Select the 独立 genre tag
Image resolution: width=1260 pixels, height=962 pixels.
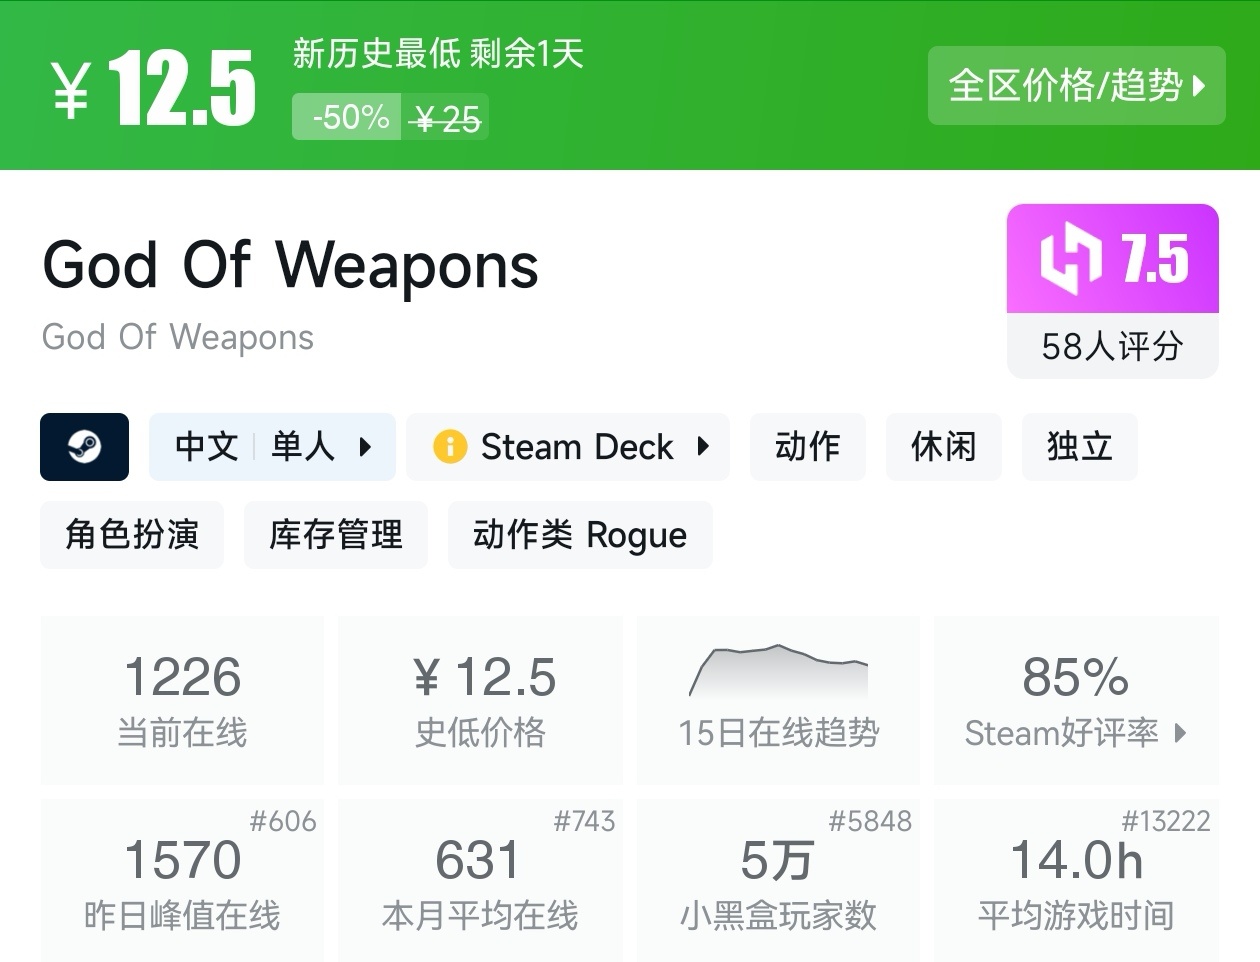click(1079, 446)
